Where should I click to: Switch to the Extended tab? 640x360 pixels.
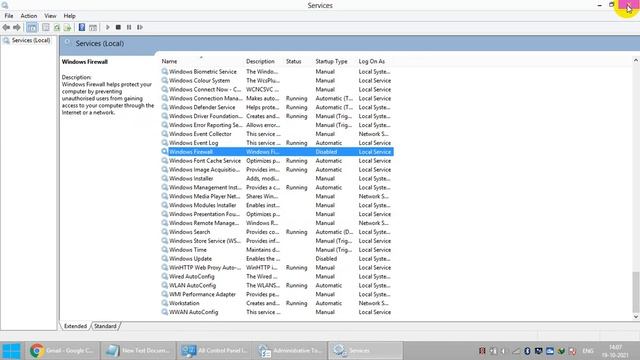[75, 326]
